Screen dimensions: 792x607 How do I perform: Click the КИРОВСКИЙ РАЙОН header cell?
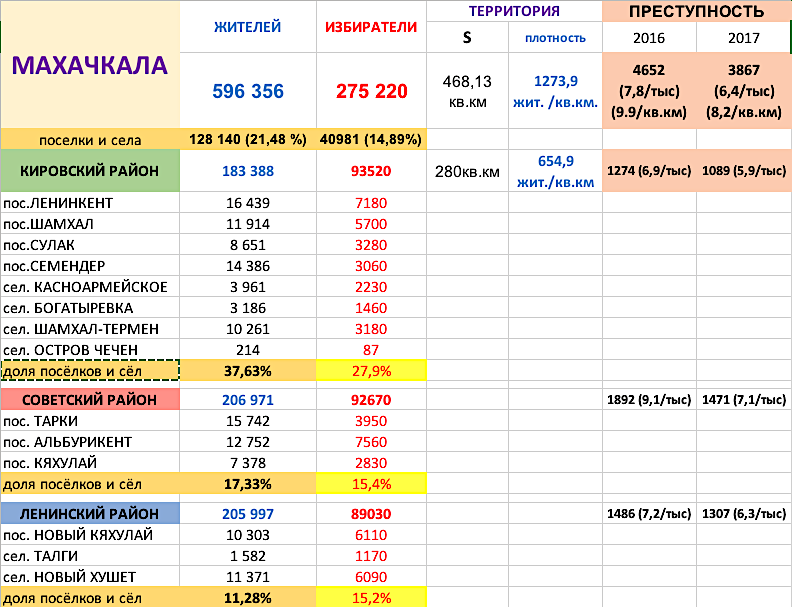click(x=90, y=171)
